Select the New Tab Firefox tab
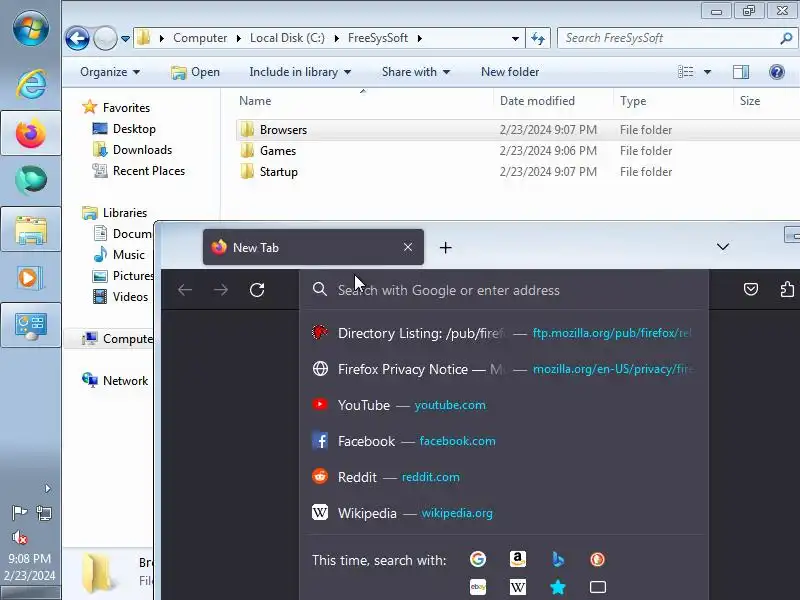Image resolution: width=800 pixels, height=600 pixels. (x=313, y=247)
